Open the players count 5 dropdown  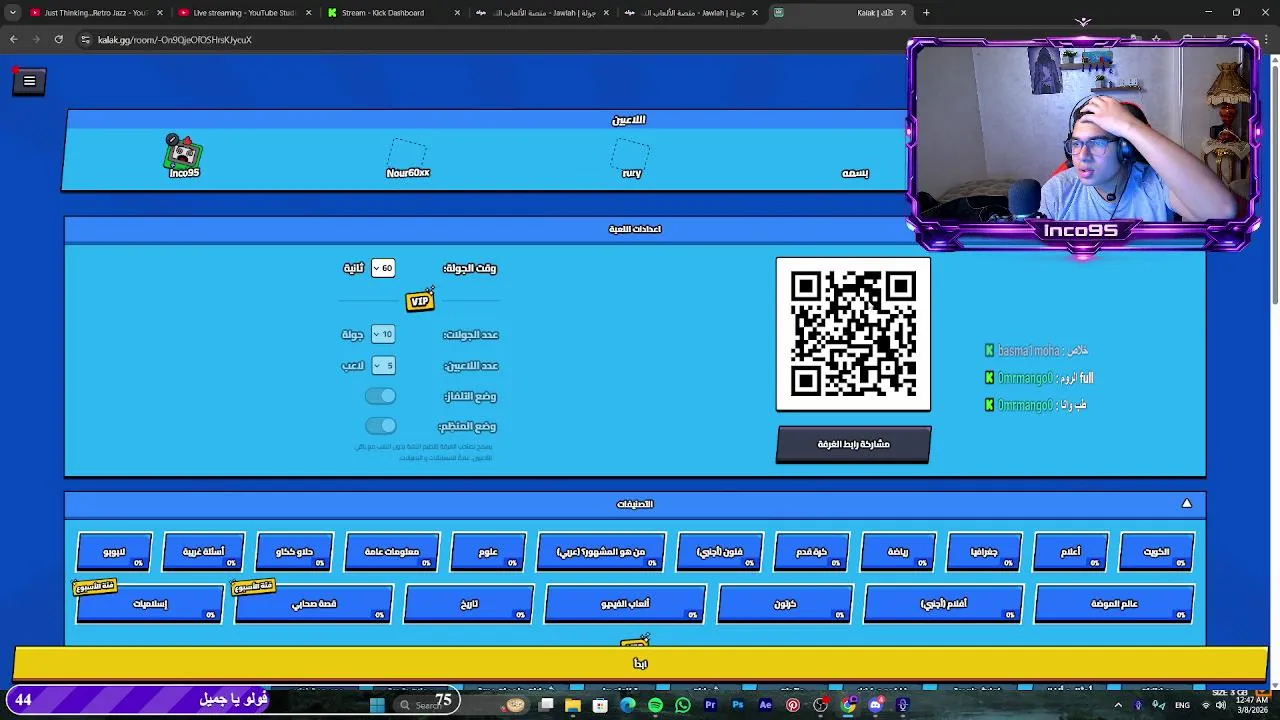[x=383, y=365]
